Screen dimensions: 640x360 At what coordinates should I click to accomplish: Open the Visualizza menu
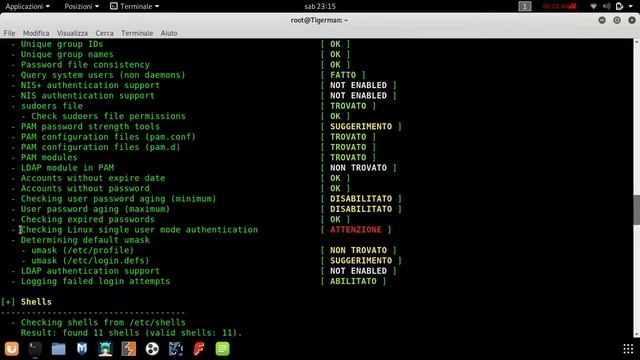coord(72,33)
